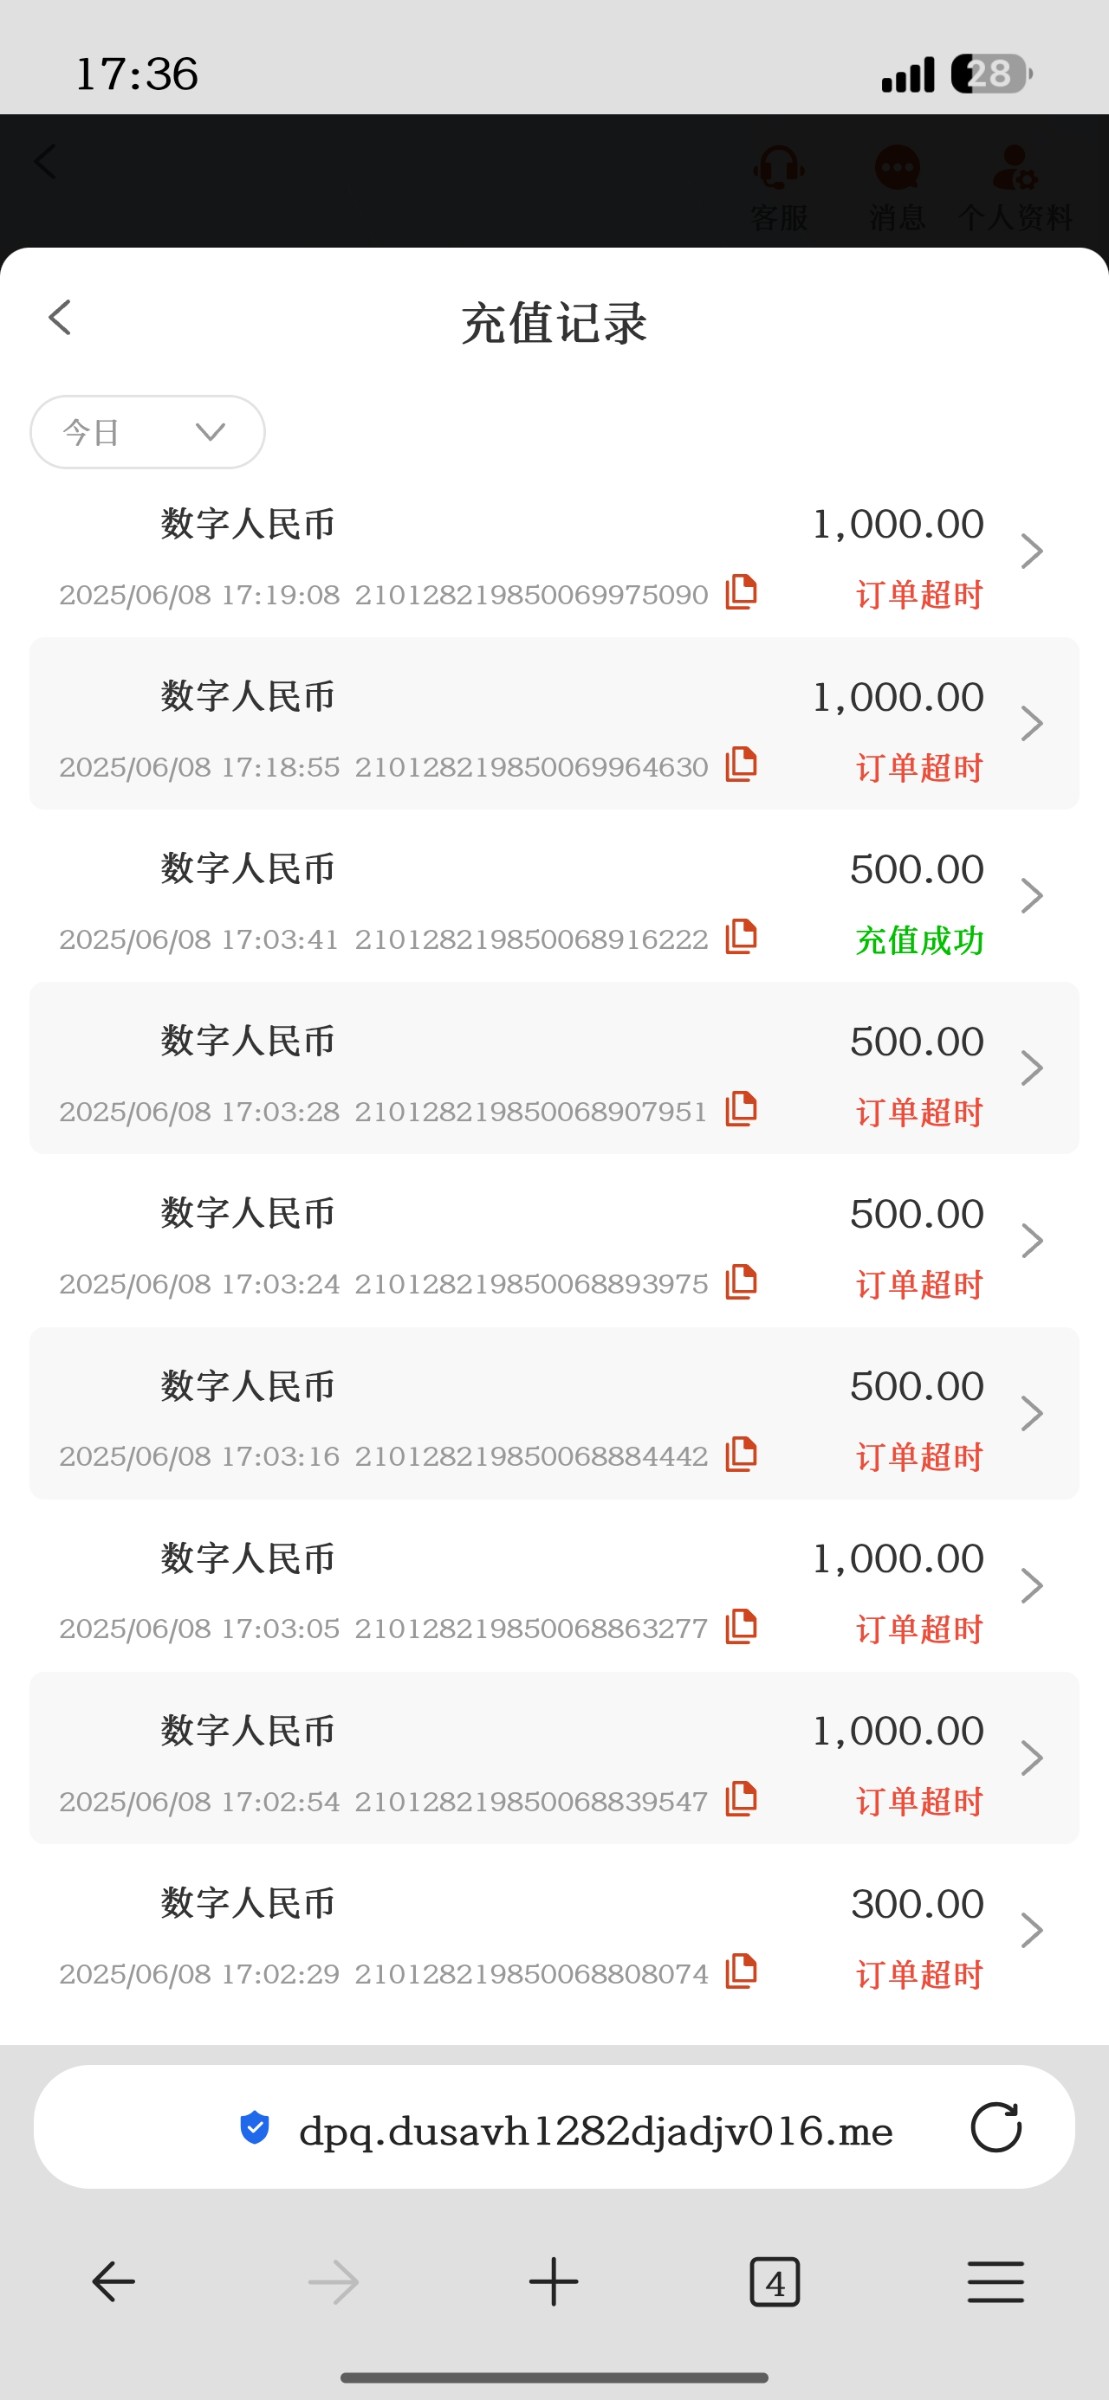Open a new browser tab

pyautogui.click(x=554, y=2282)
